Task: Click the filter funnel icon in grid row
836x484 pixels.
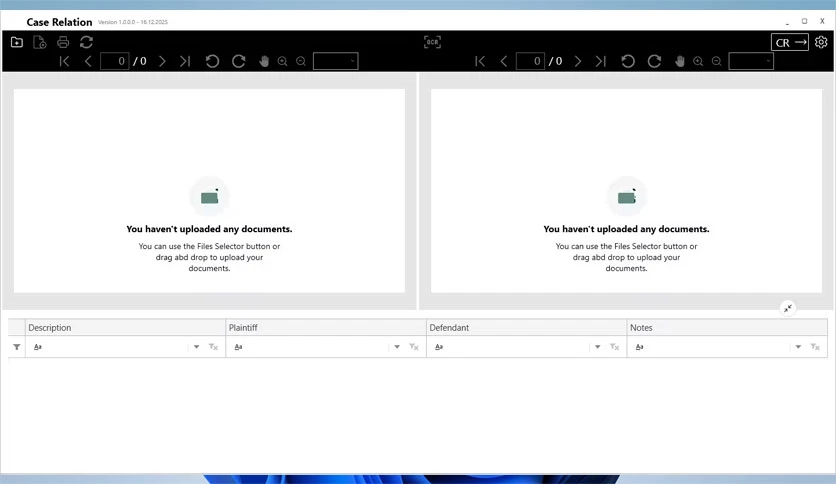Action: click(x=17, y=347)
